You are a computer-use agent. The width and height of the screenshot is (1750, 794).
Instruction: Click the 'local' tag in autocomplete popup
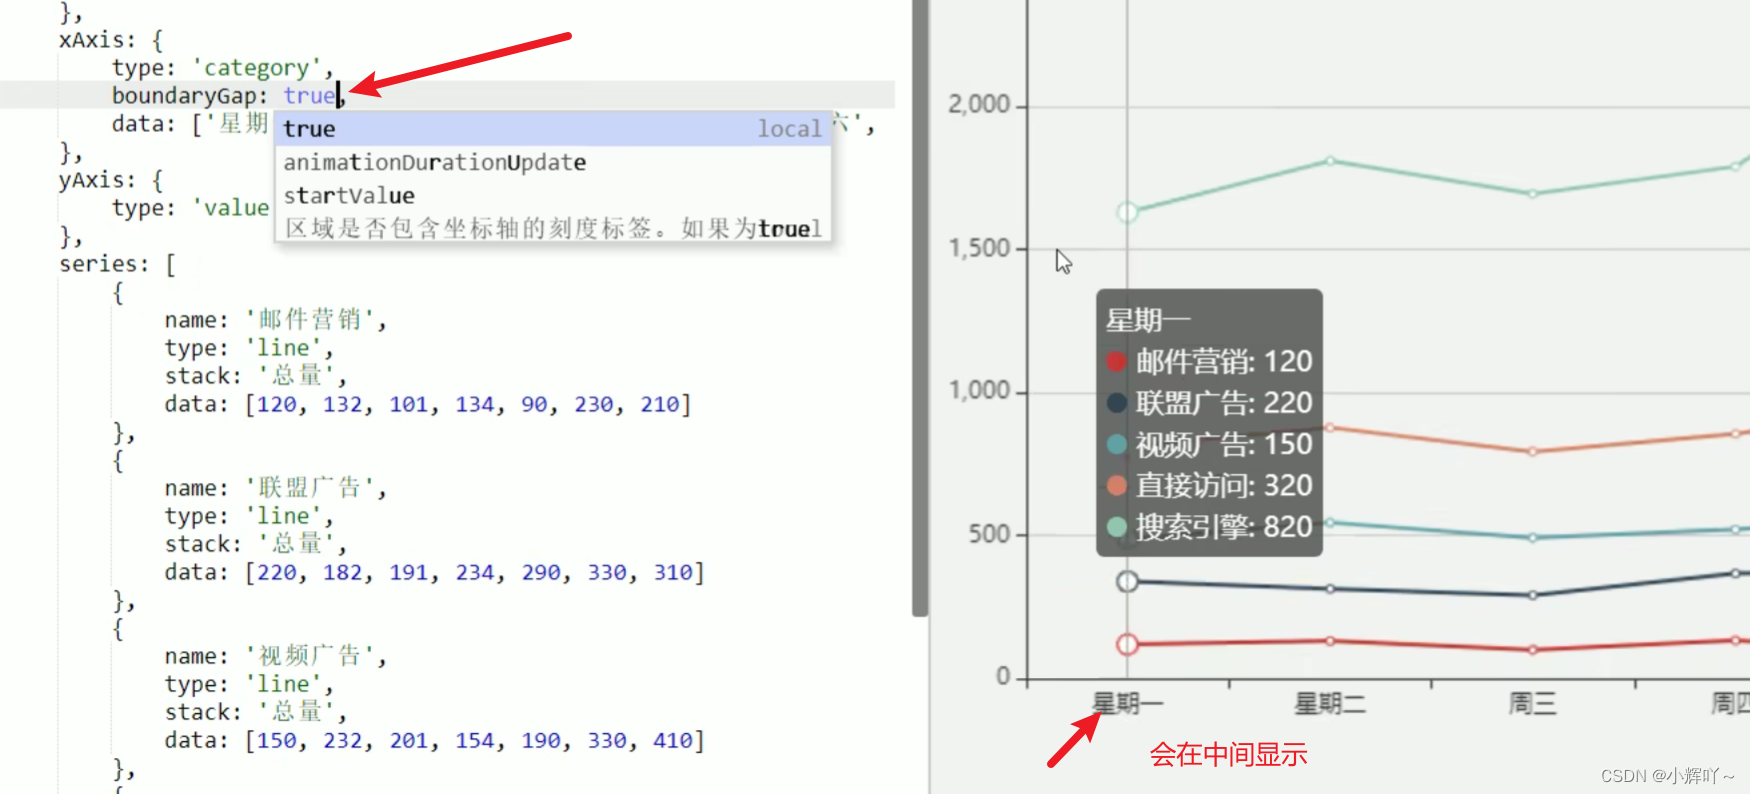[789, 129]
